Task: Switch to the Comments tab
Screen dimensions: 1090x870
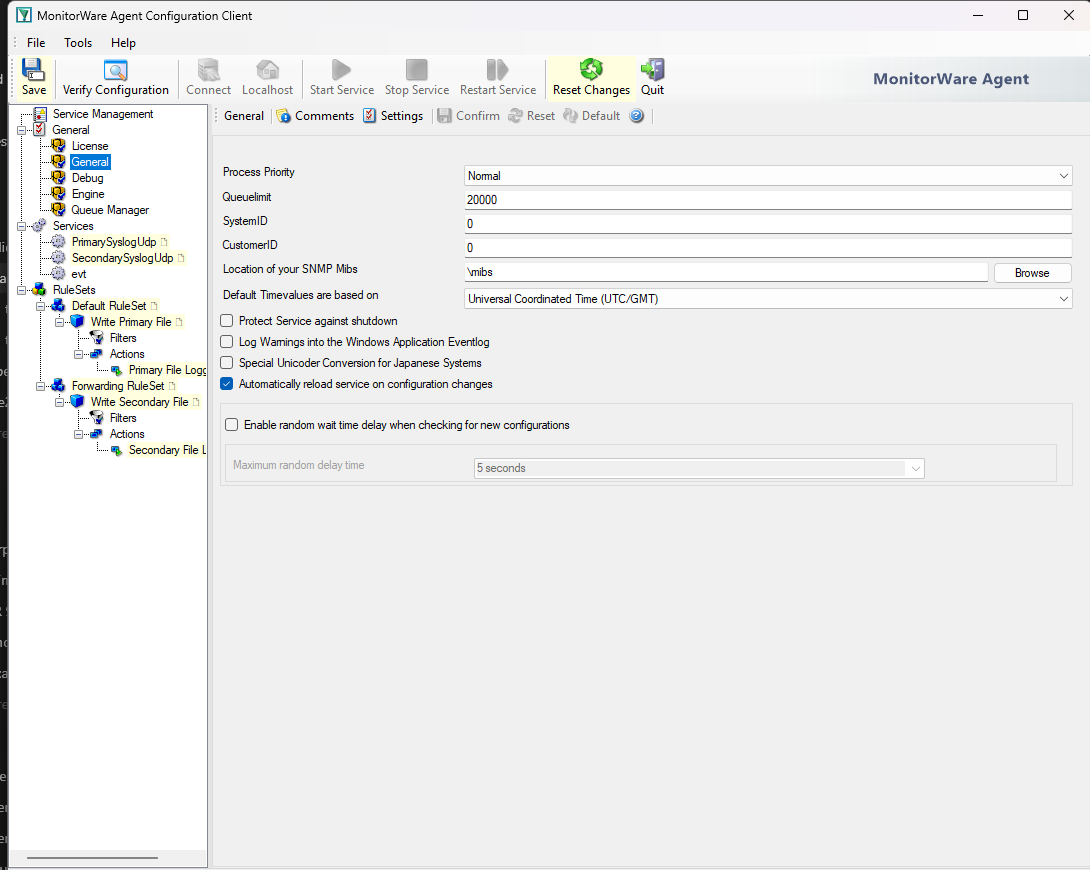Action: point(316,116)
